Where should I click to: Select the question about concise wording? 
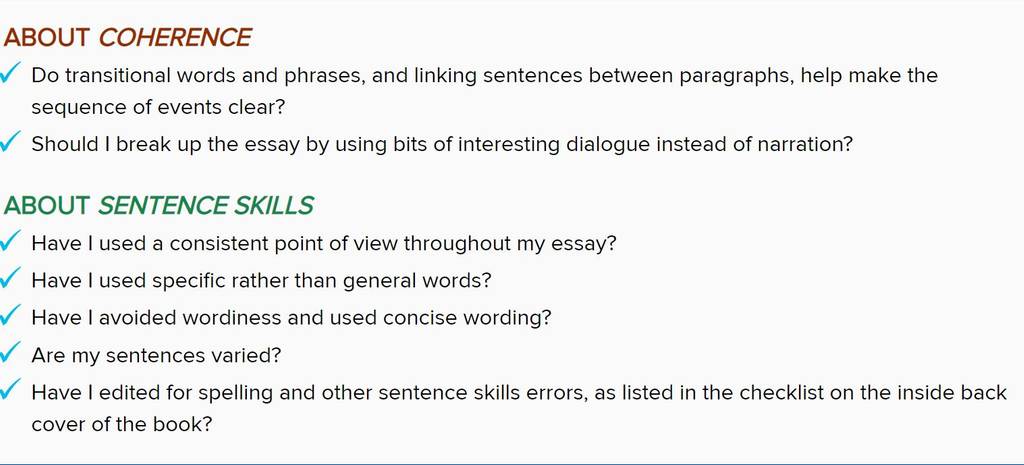291,318
